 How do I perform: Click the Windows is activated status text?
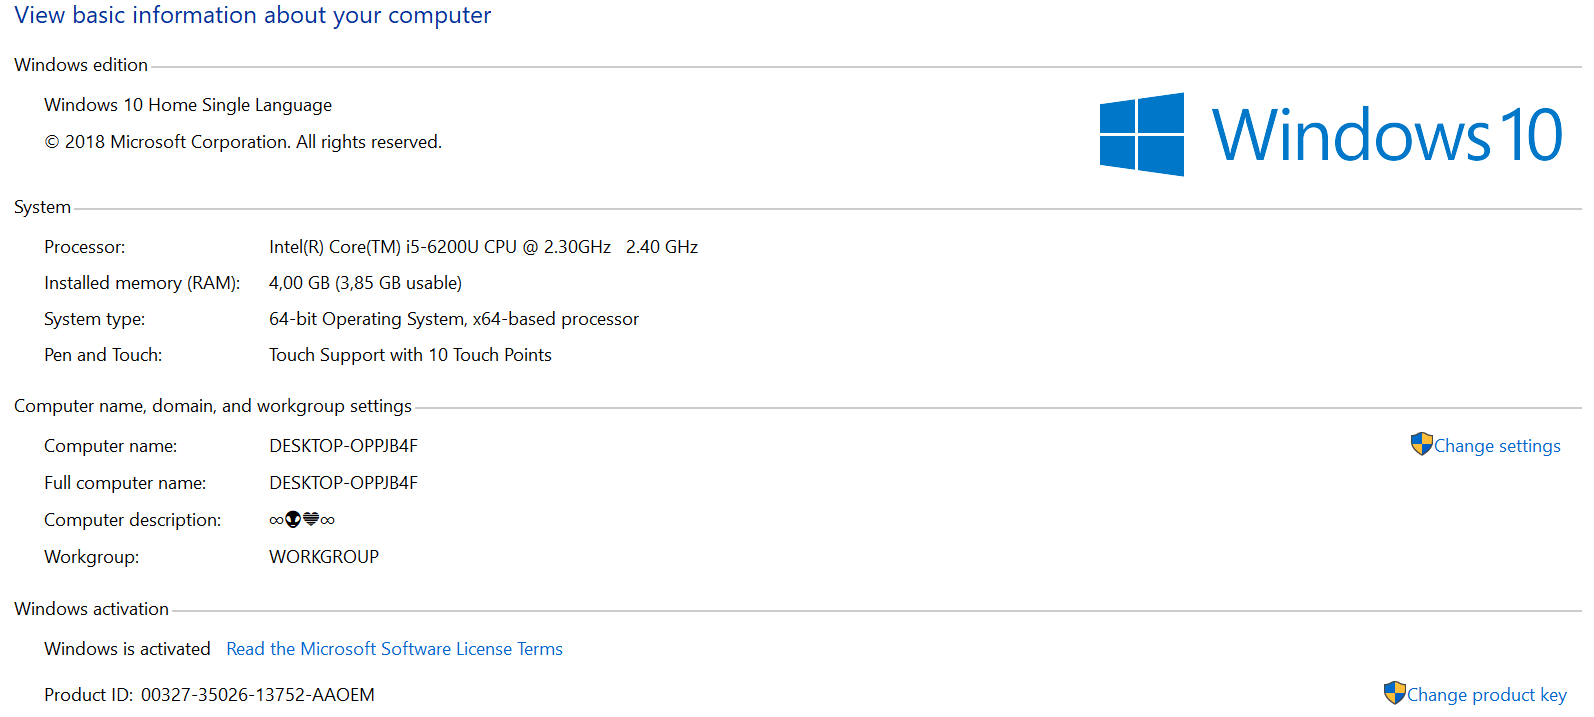pos(127,649)
